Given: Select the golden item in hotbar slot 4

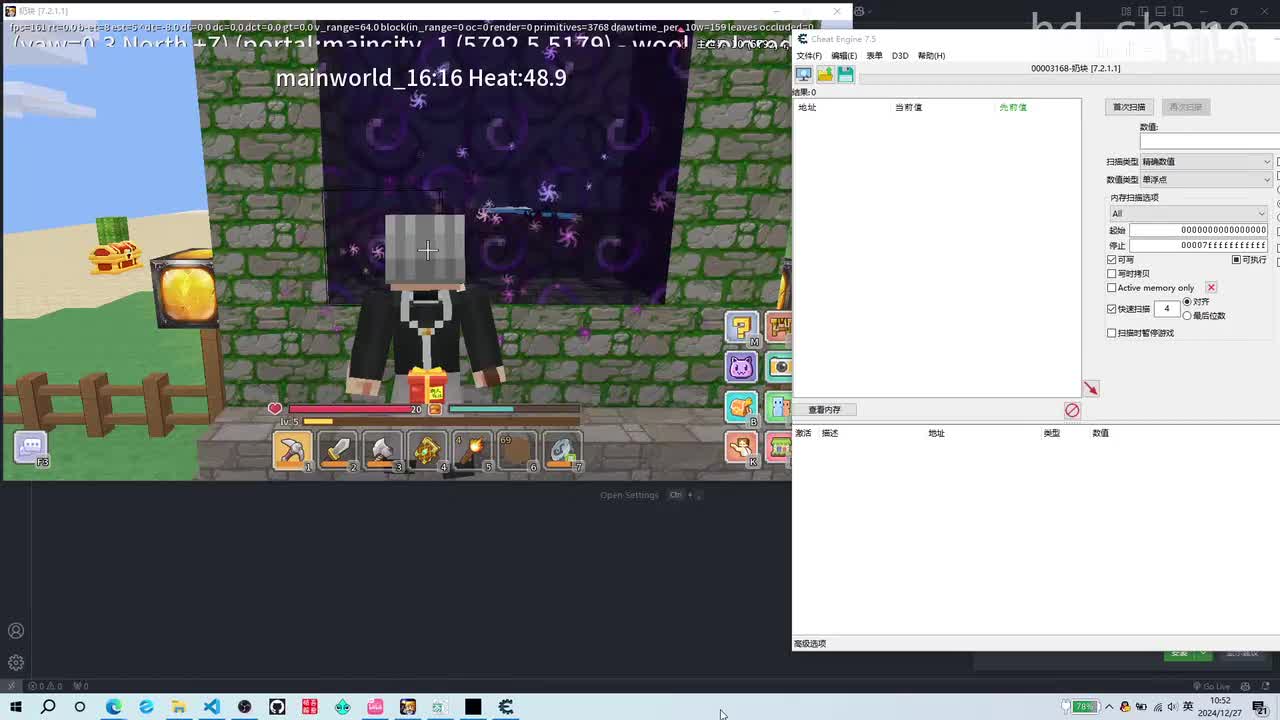Looking at the screenshot, I should tap(427, 451).
